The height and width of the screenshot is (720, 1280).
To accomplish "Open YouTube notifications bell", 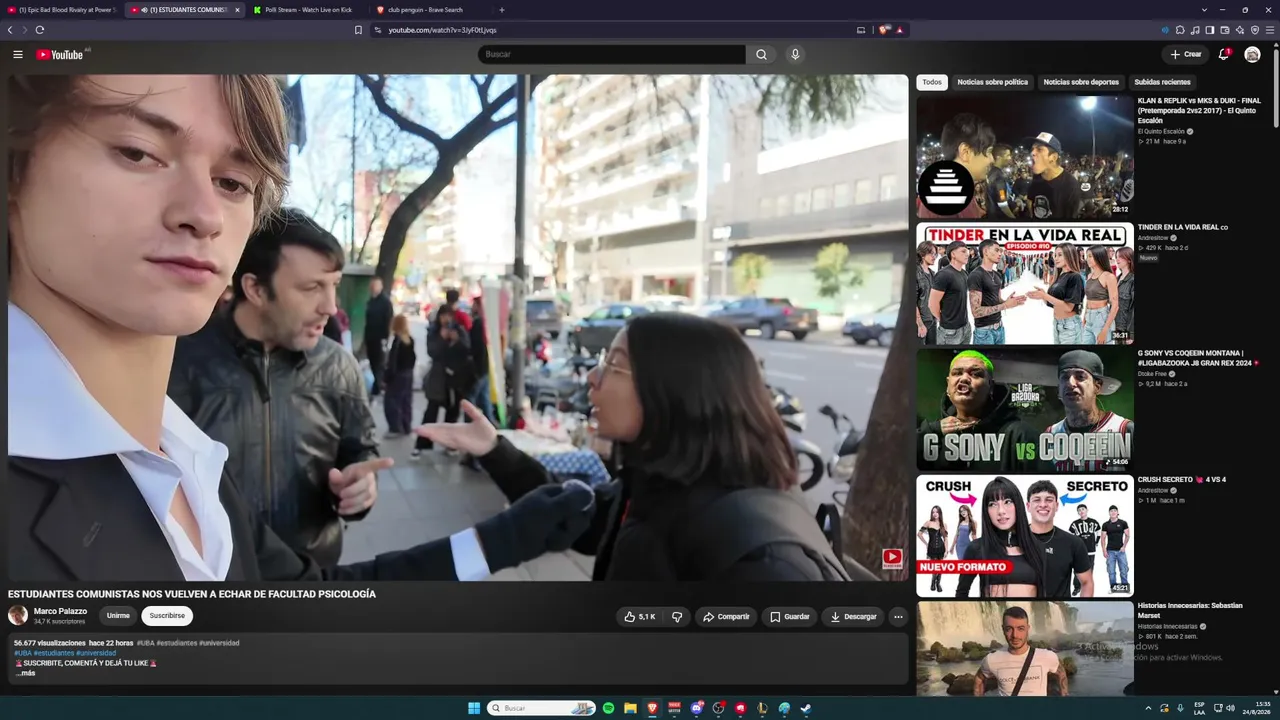I will (x=1223, y=54).
